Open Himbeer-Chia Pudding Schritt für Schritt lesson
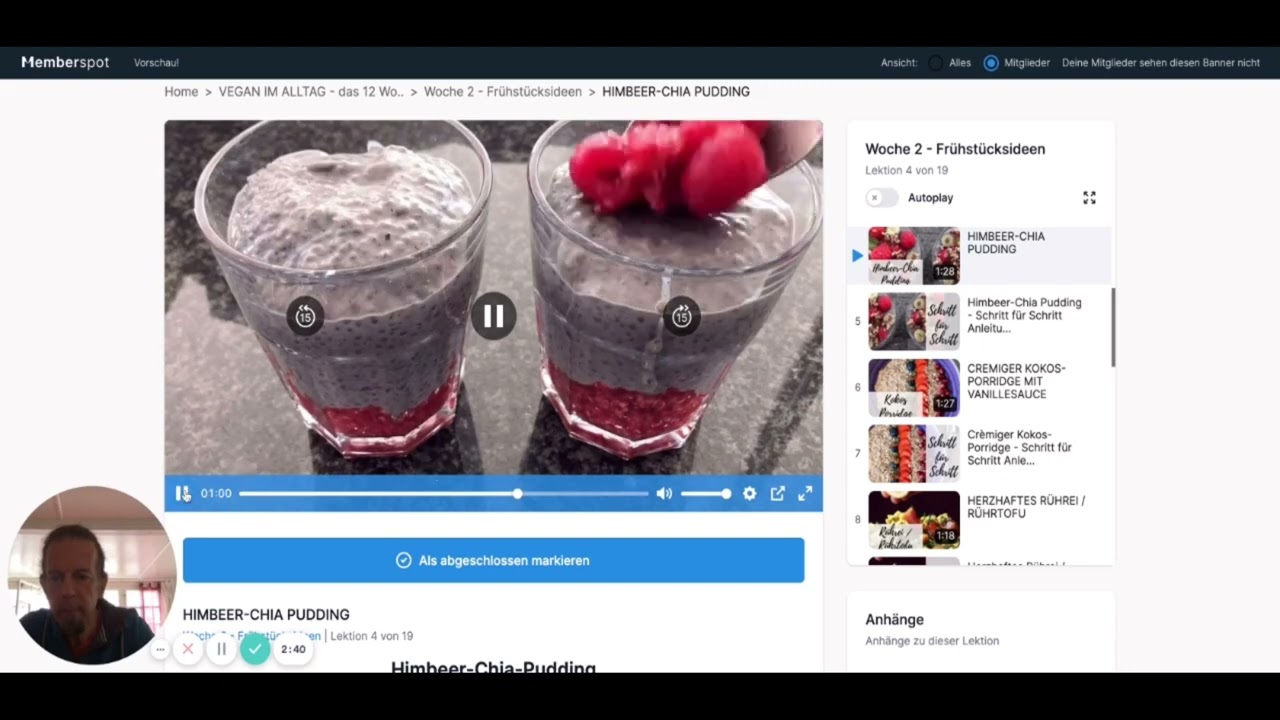The image size is (1280, 720). [x=980, y=321]
